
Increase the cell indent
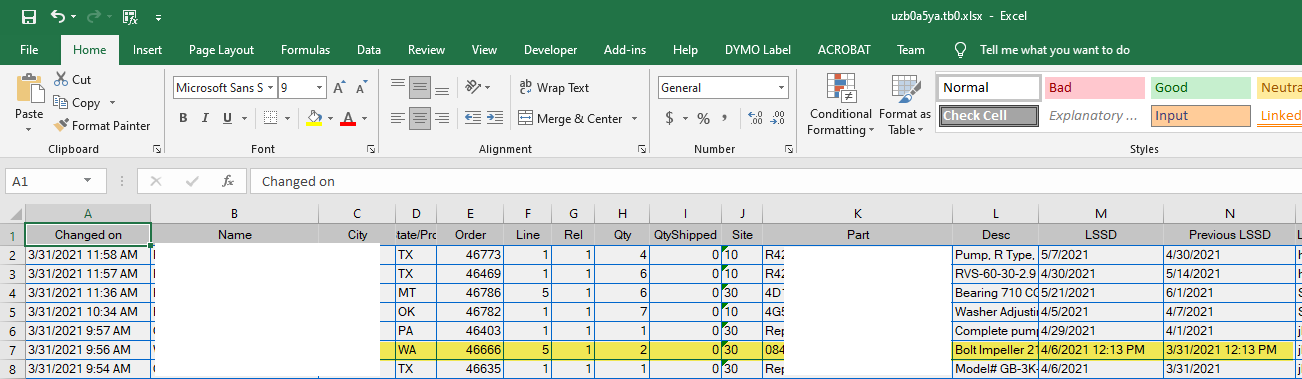[x=494, y=118]
